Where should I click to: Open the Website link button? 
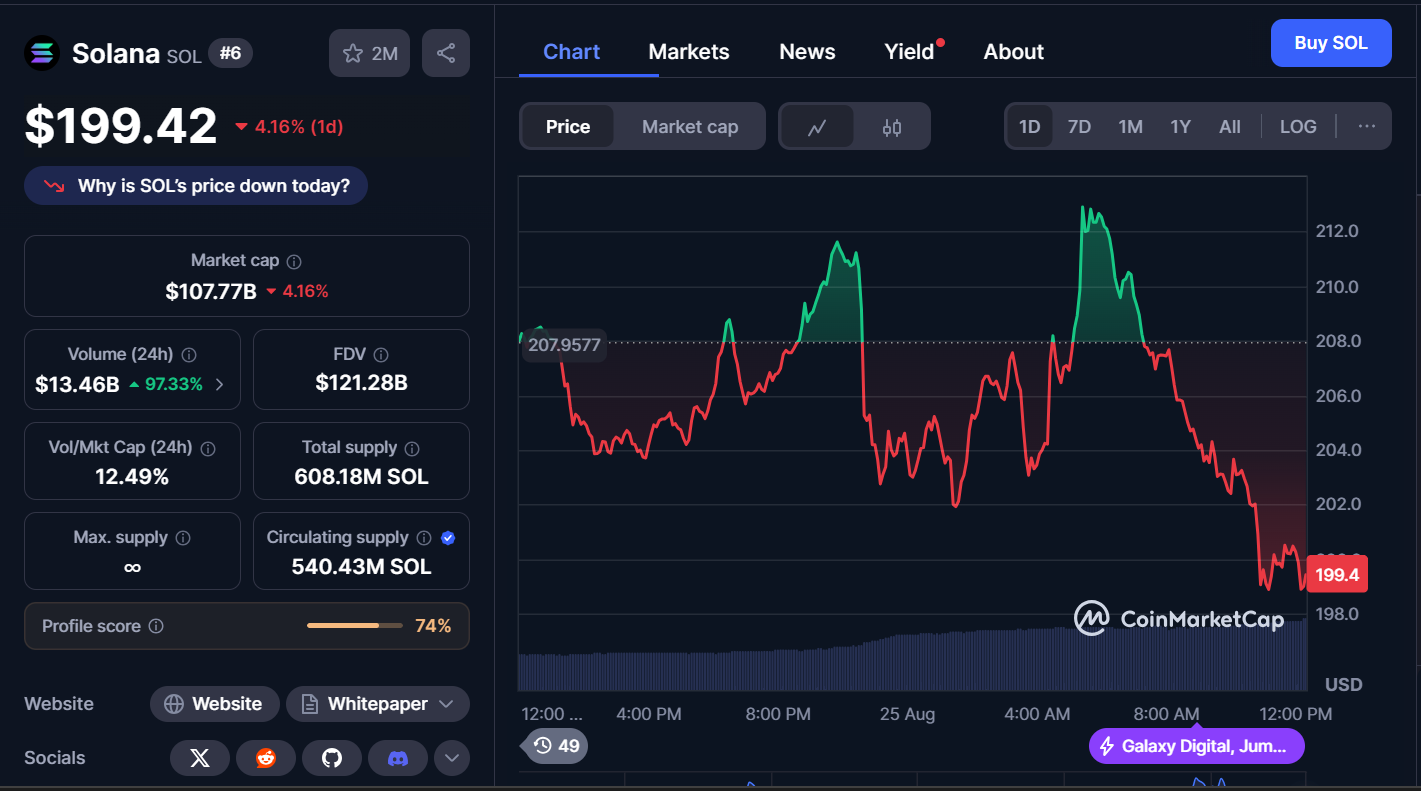point(214,704)
